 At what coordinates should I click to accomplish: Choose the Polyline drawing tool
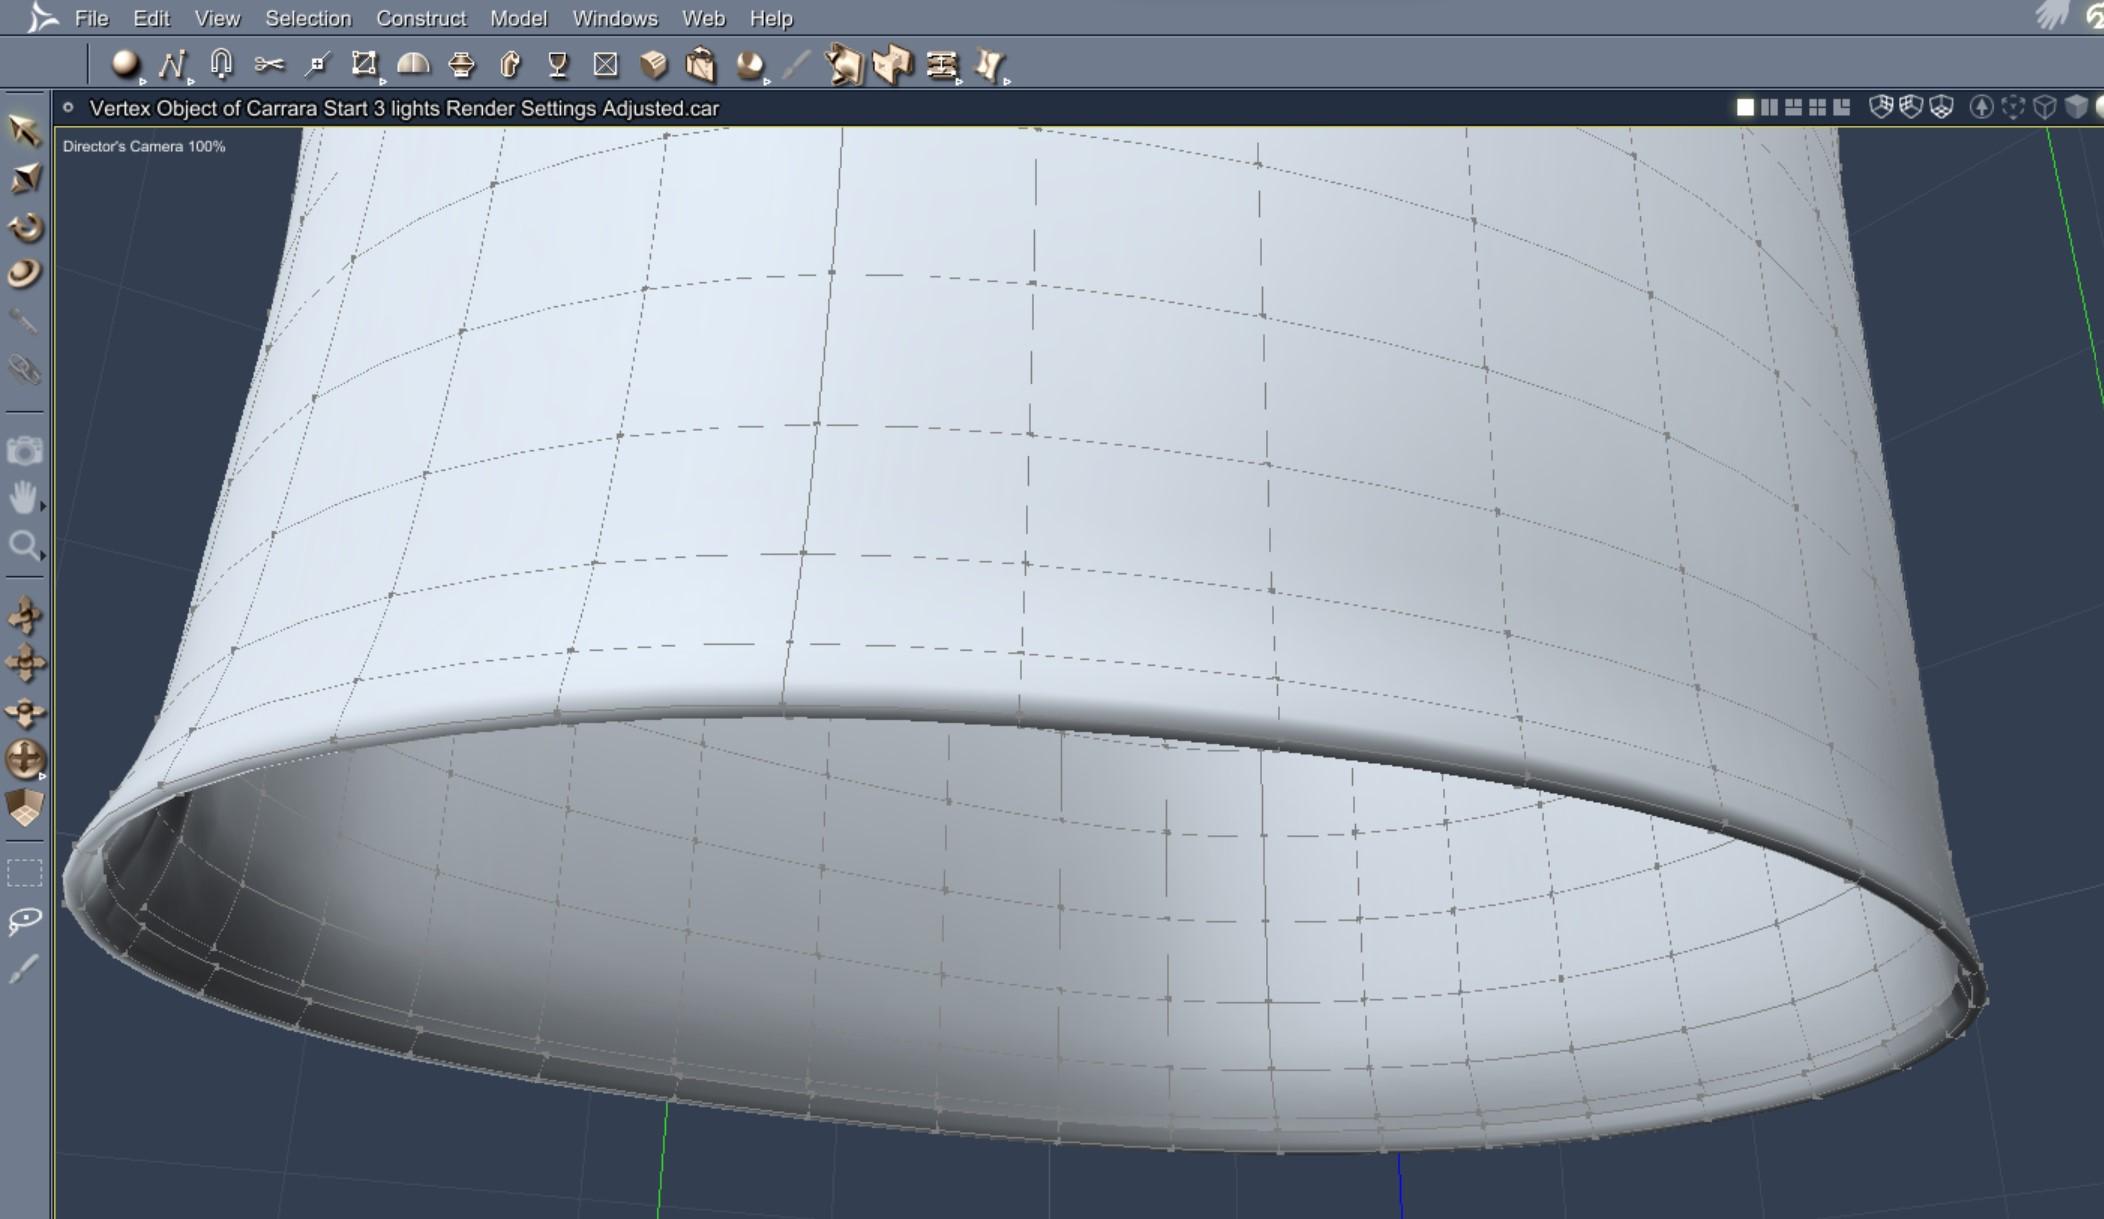click(x=172, y=65)
